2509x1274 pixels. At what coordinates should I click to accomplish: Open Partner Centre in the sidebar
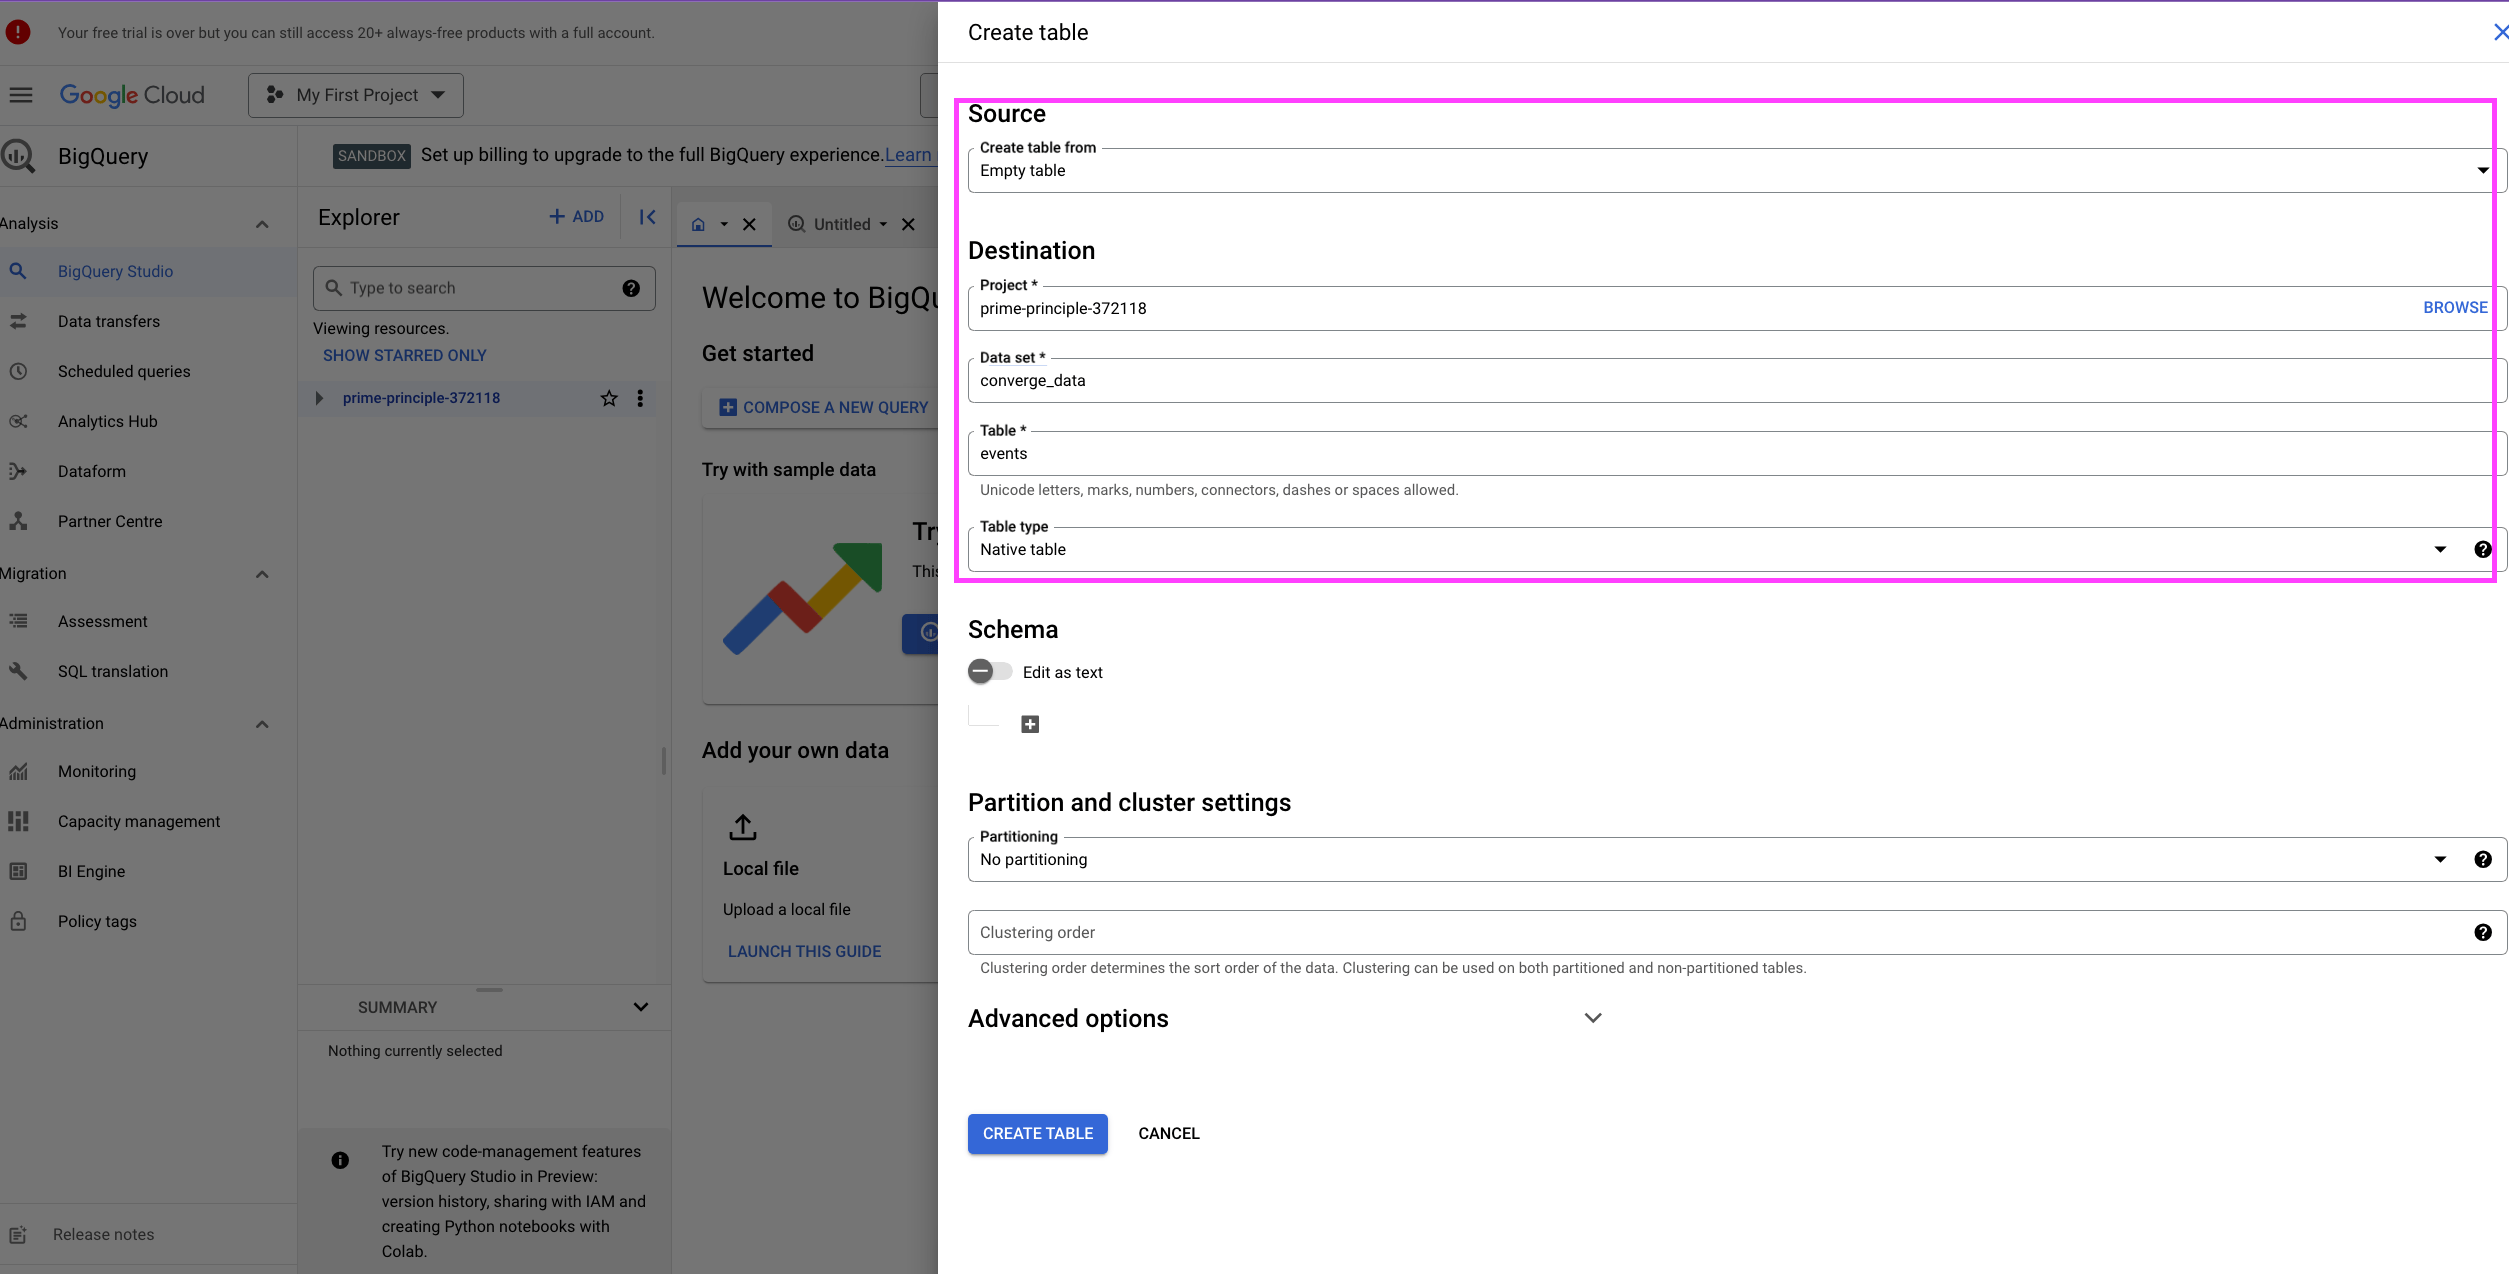coord(148,521)
